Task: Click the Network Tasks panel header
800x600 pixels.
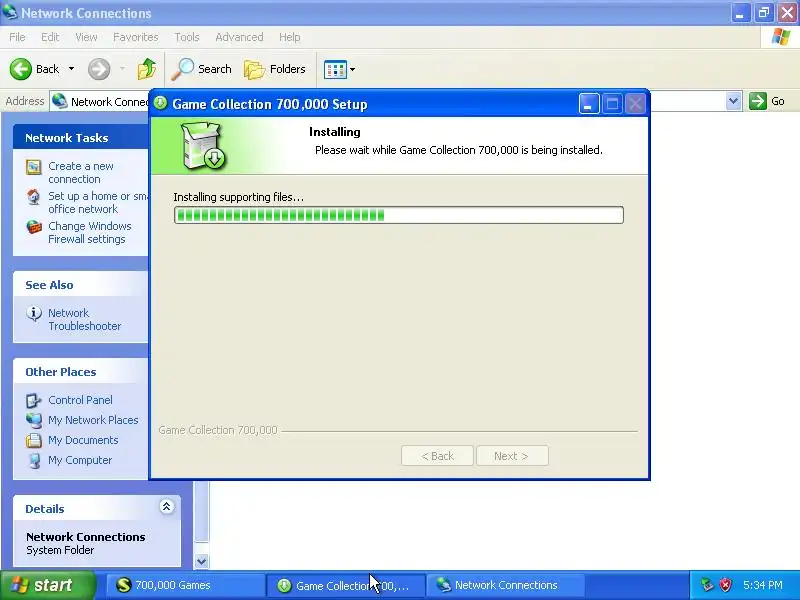Action: pyautogui.click(x=81, y=138)
